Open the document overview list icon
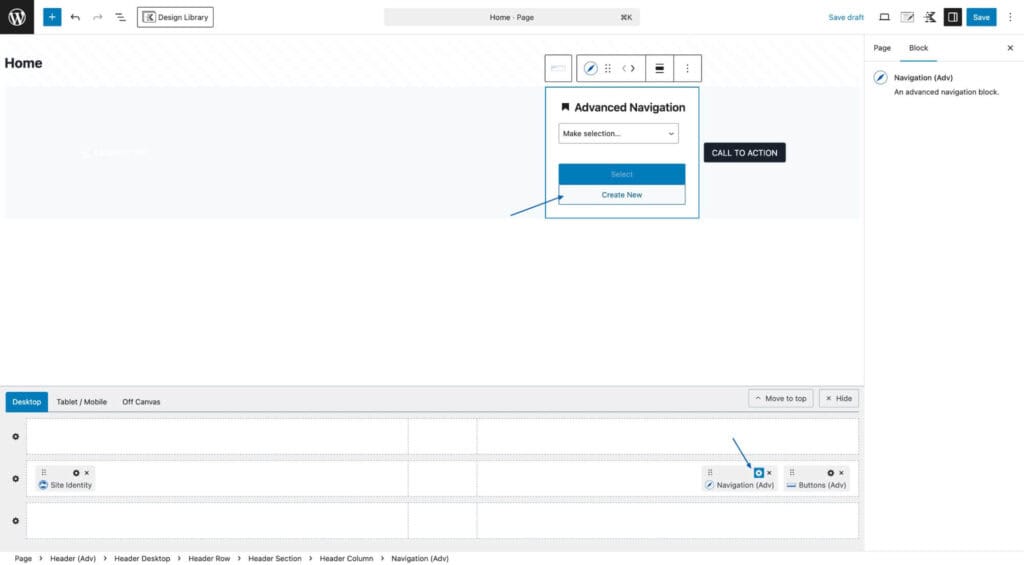 click(x=120, y=17)
